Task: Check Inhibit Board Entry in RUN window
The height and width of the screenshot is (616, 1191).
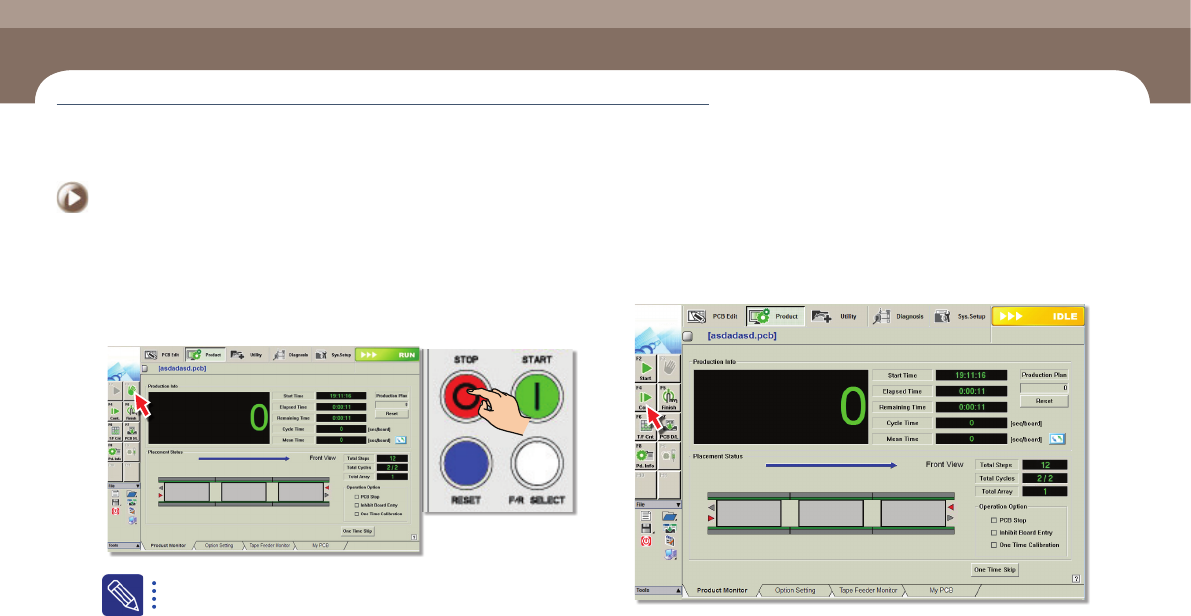Action: pos(356,505)
